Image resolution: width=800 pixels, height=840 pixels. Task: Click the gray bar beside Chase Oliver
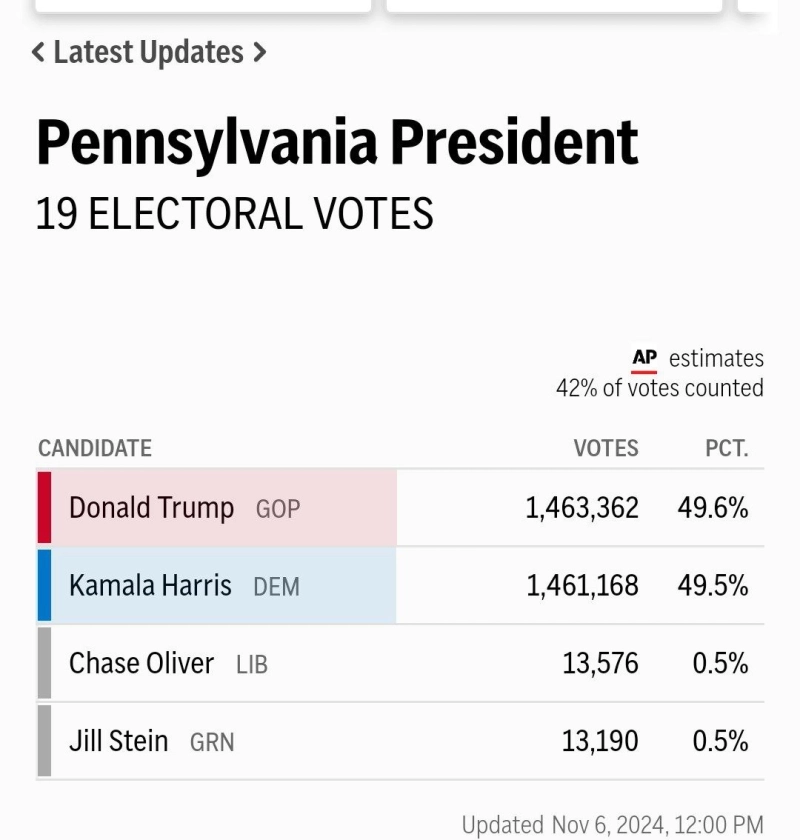(44, 663)
